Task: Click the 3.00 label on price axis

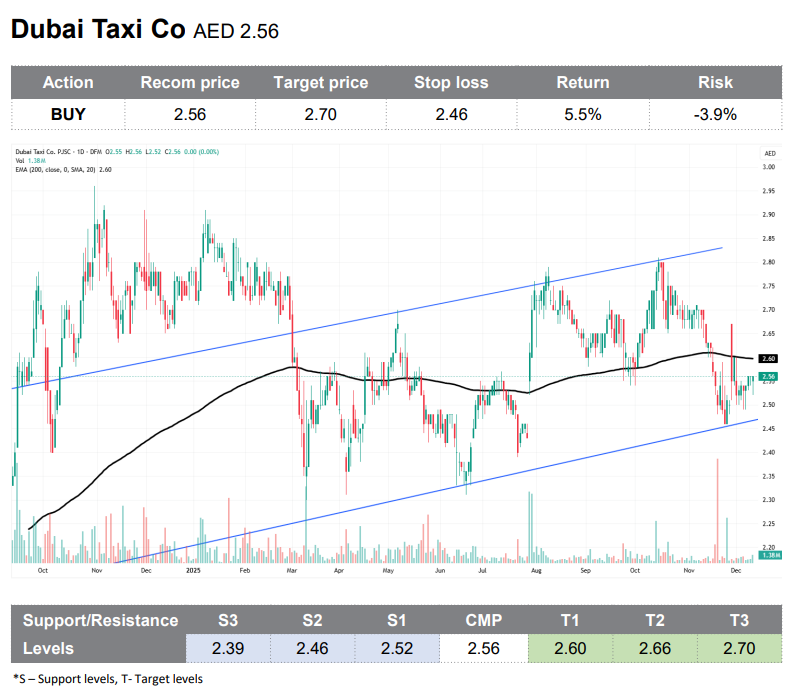Action: (769, 168)
